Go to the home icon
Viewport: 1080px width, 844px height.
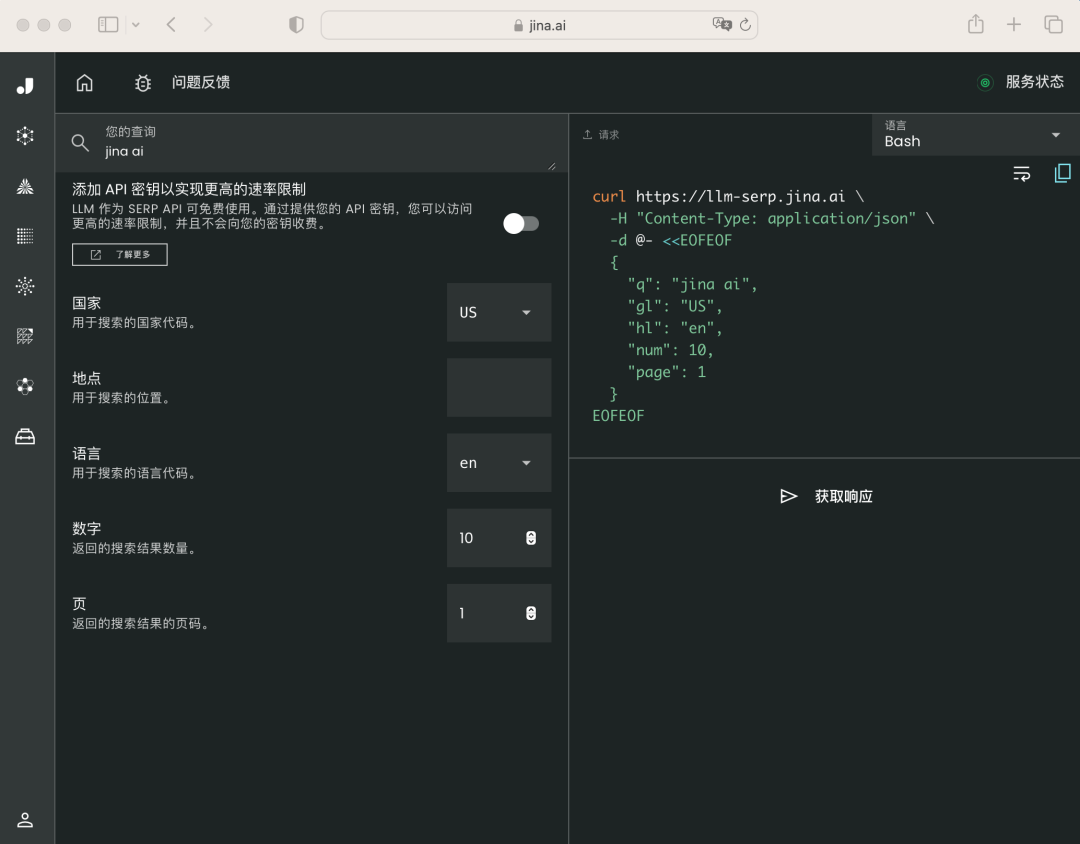pos(84,83)
